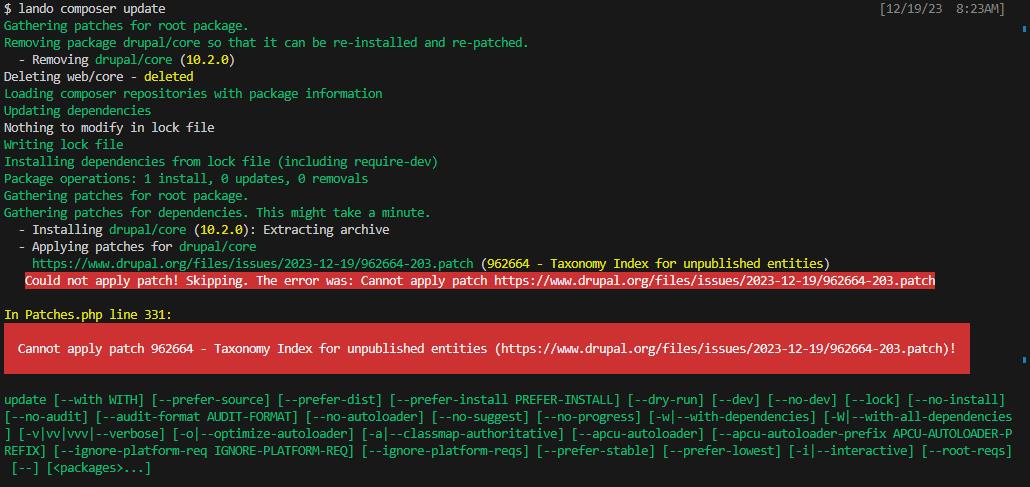Click the line "Deleting web/core - deleted"
This screenshot has height=487, width=1030.
pyautogui.click(x=99, y=77)
